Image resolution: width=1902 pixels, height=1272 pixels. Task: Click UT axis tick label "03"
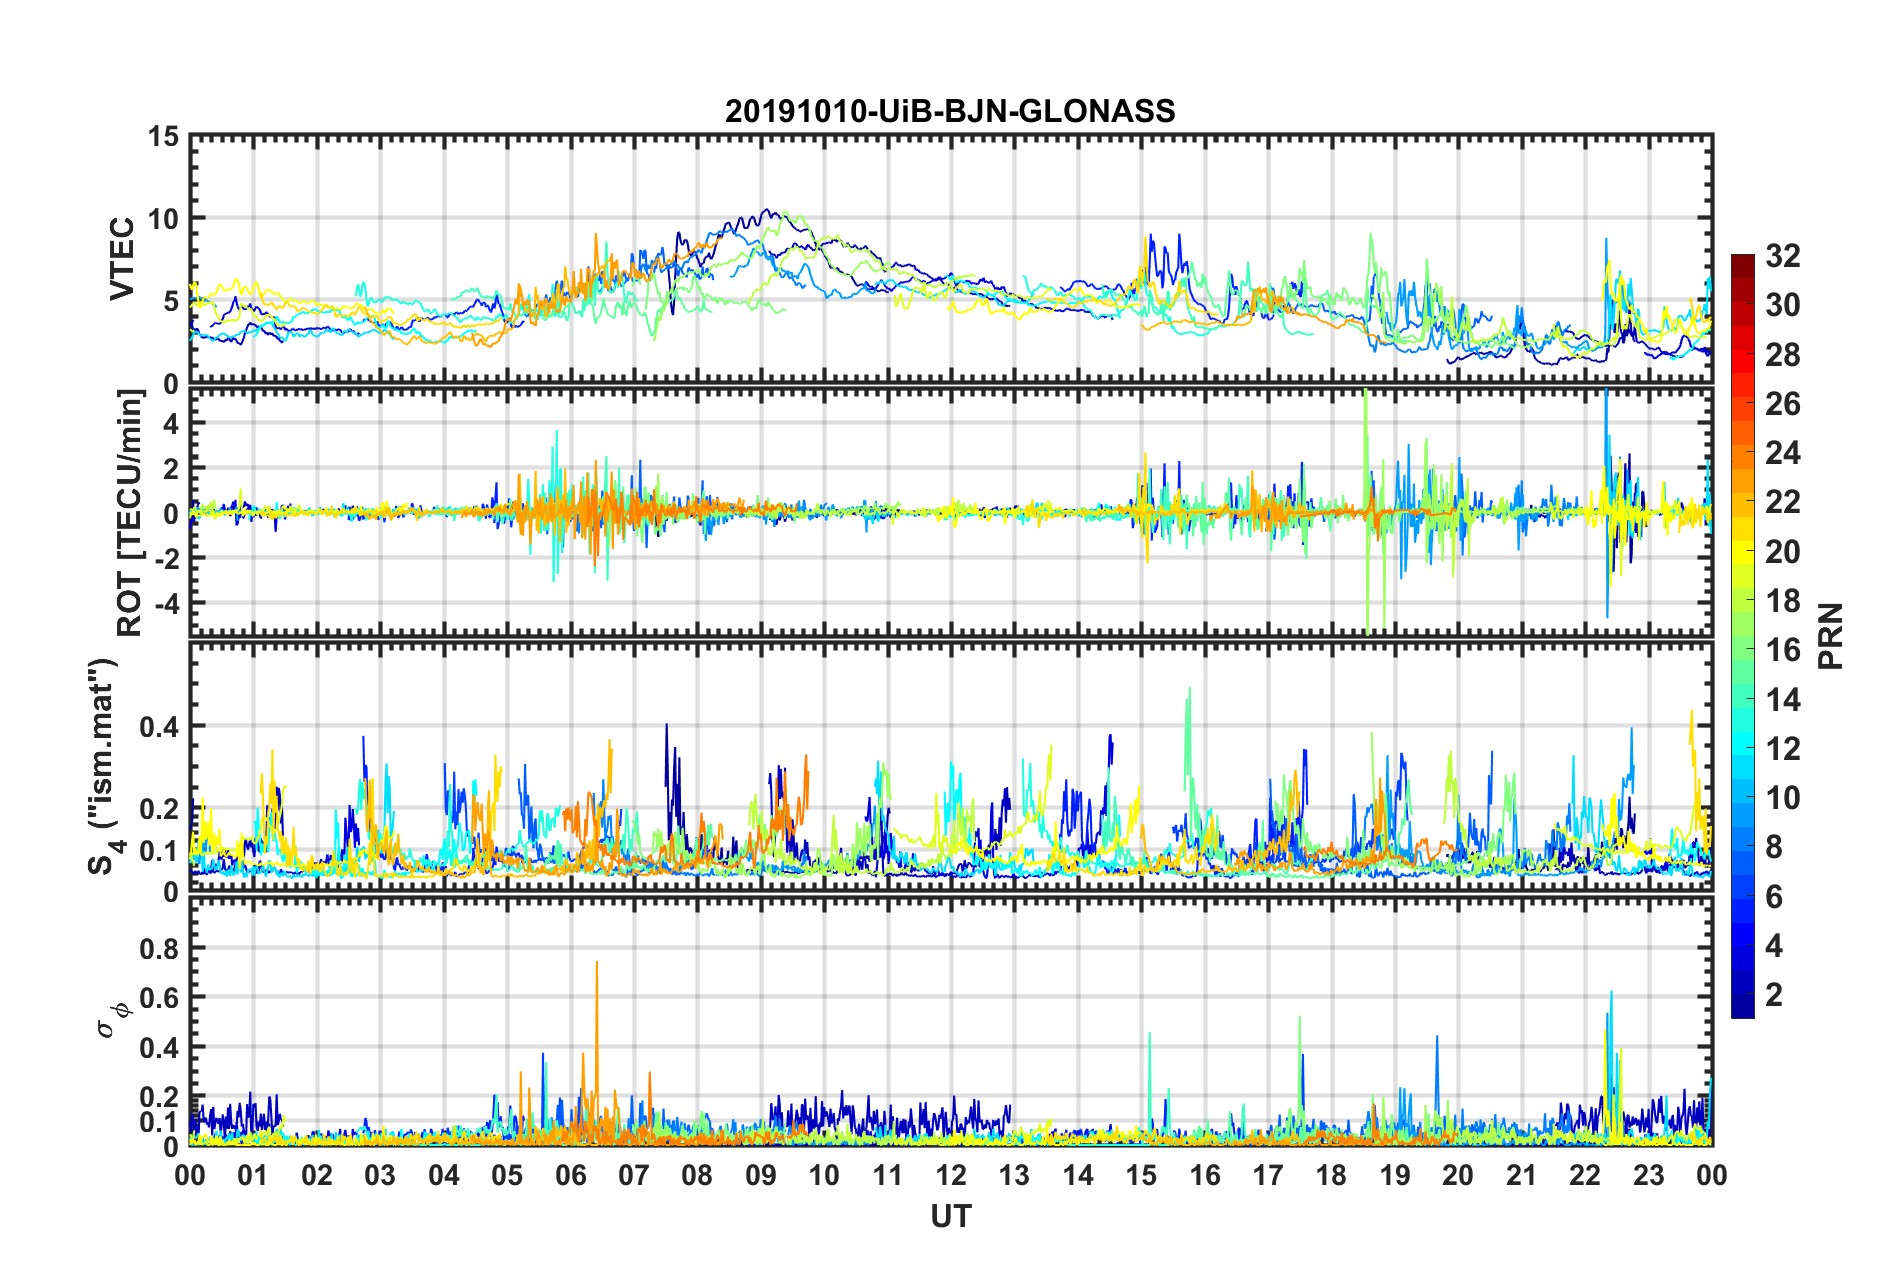(380, 1175)
